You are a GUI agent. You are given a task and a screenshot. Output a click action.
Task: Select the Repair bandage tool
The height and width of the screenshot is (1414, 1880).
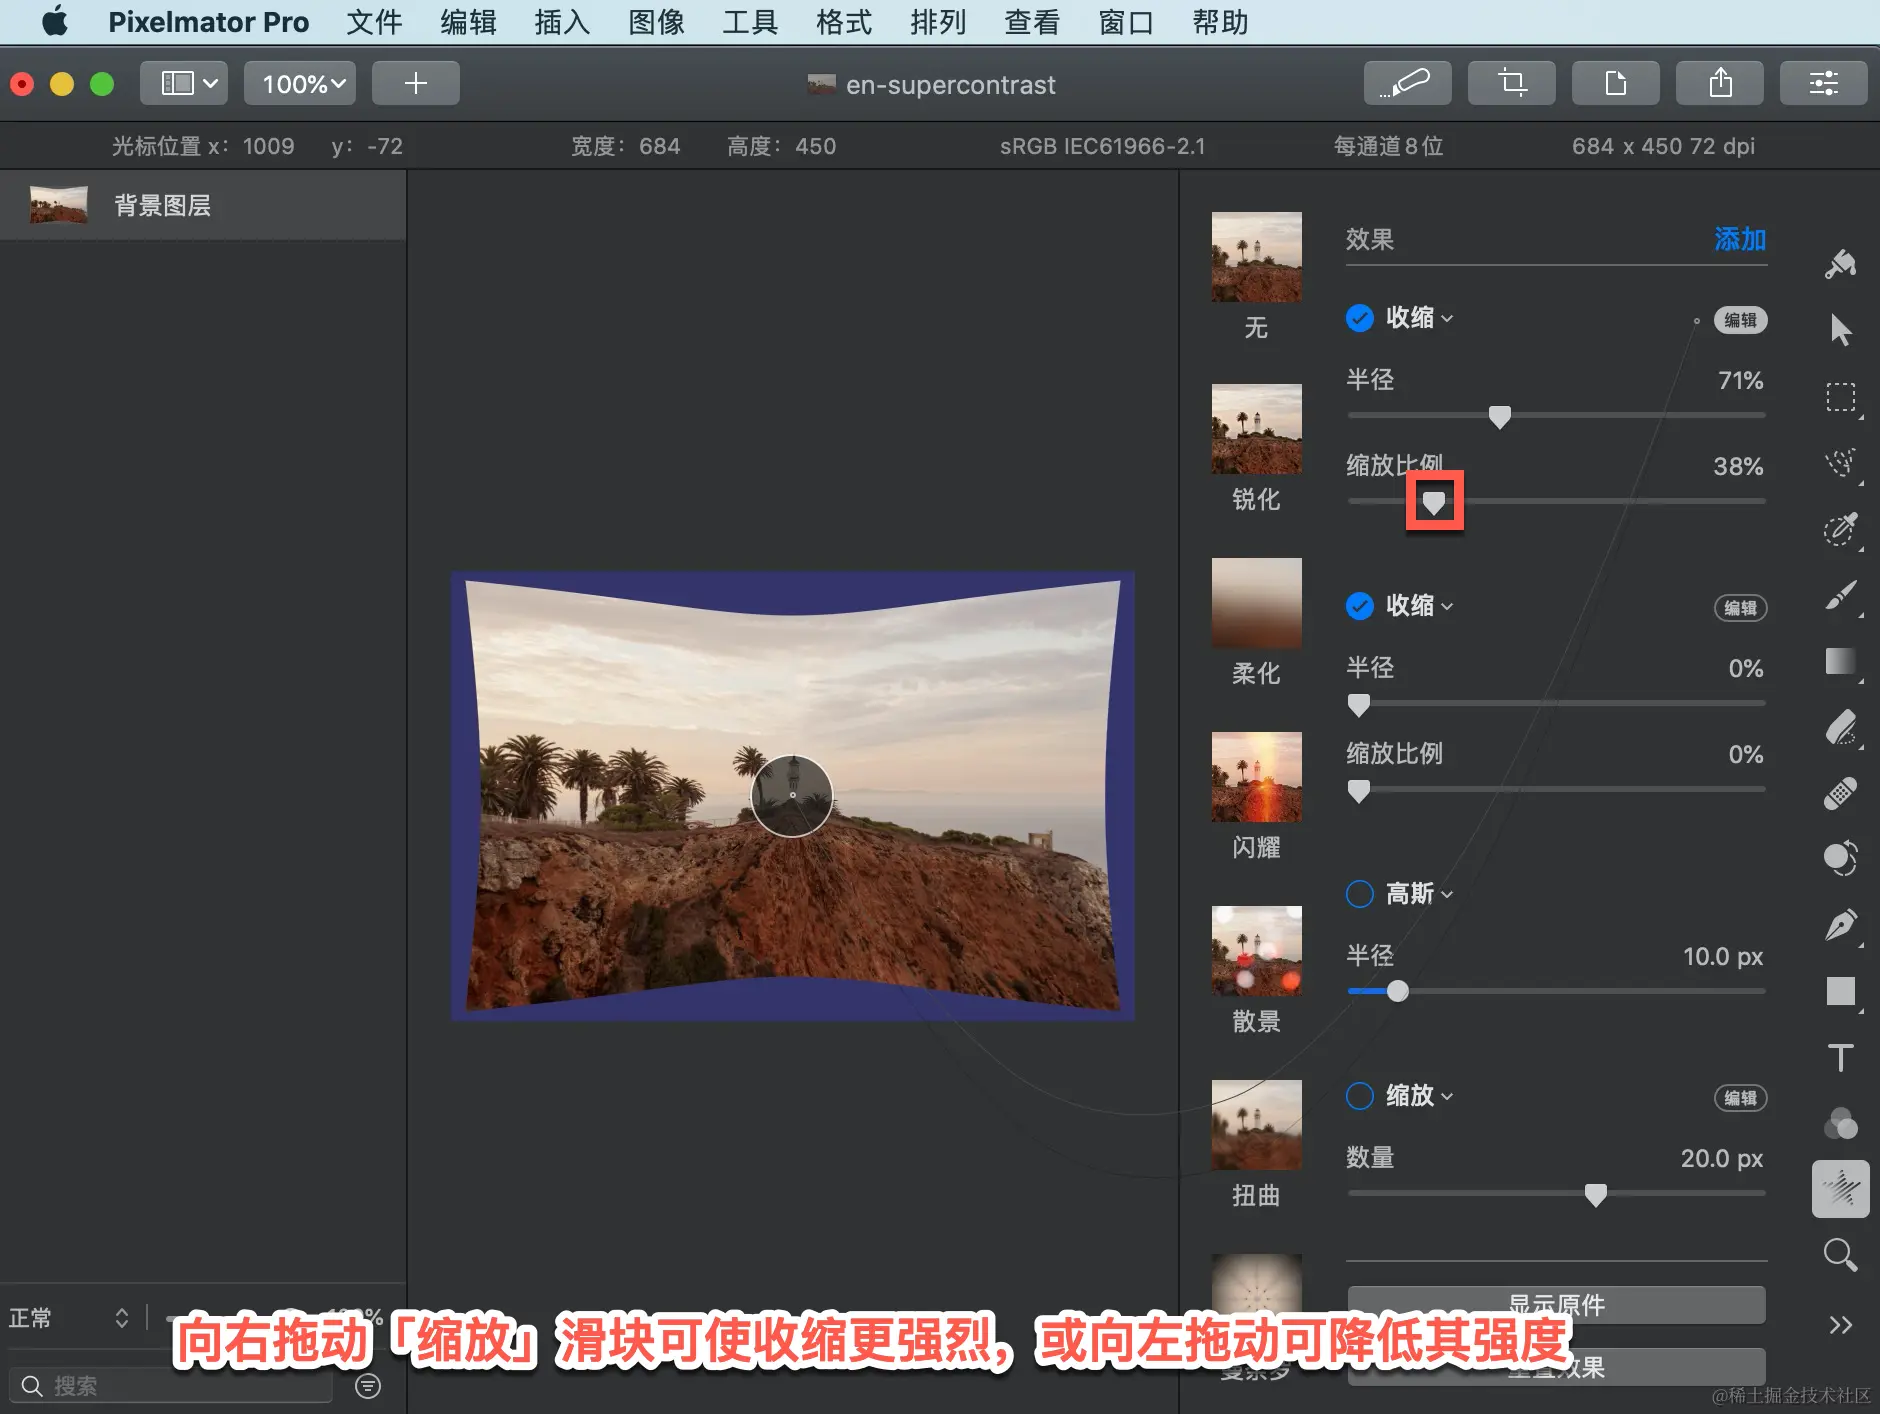coord(1840,793)
